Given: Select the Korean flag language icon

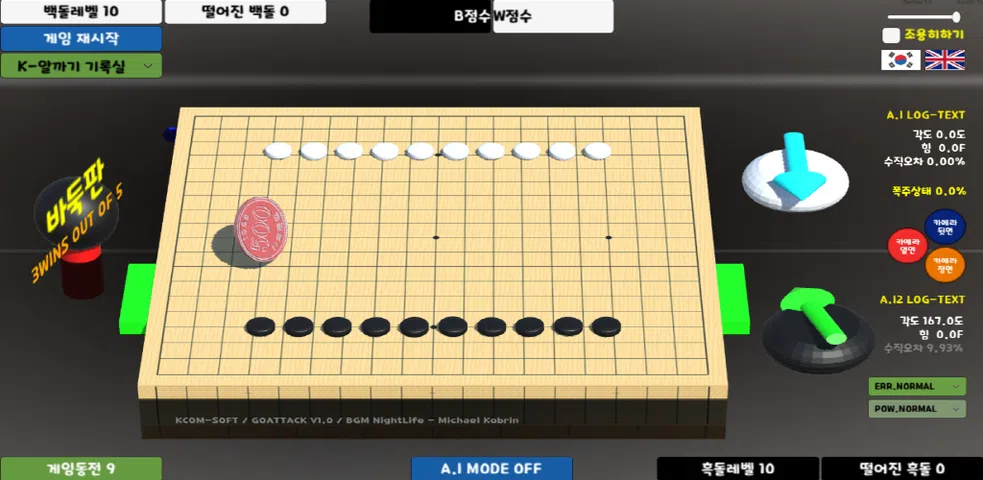Looking at the screenshot, I should pos(901,60).
